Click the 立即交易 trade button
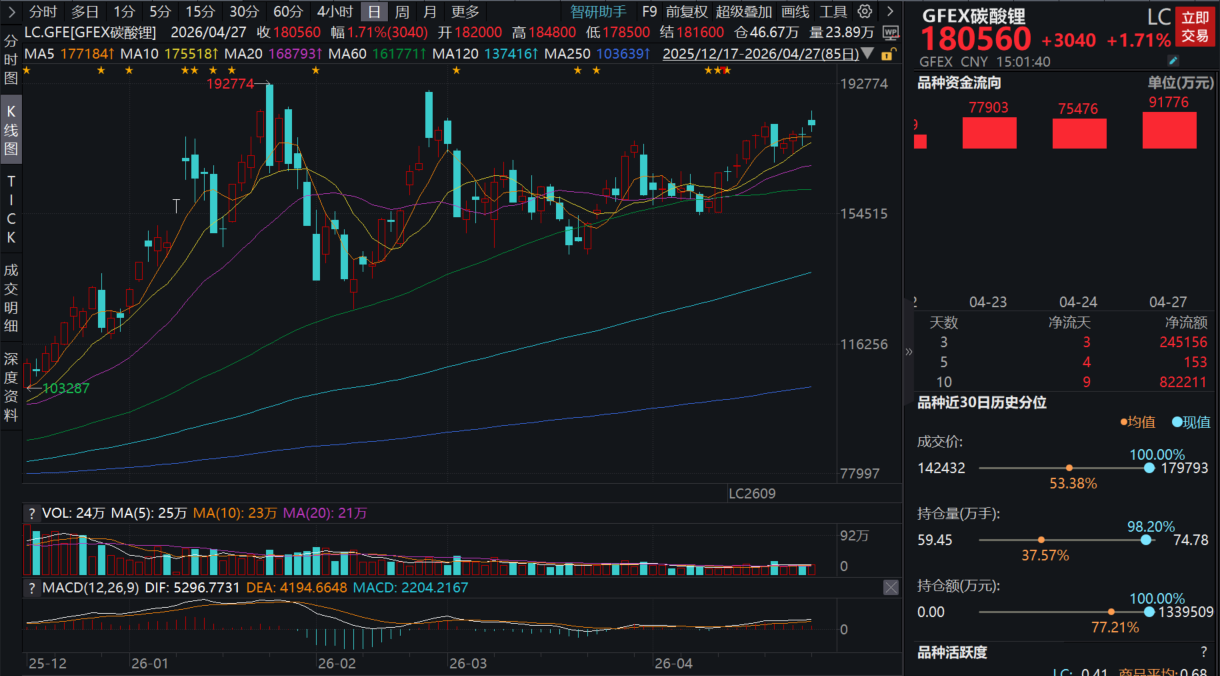The width and height of the screenshot is (1220, 676). 1195,26
